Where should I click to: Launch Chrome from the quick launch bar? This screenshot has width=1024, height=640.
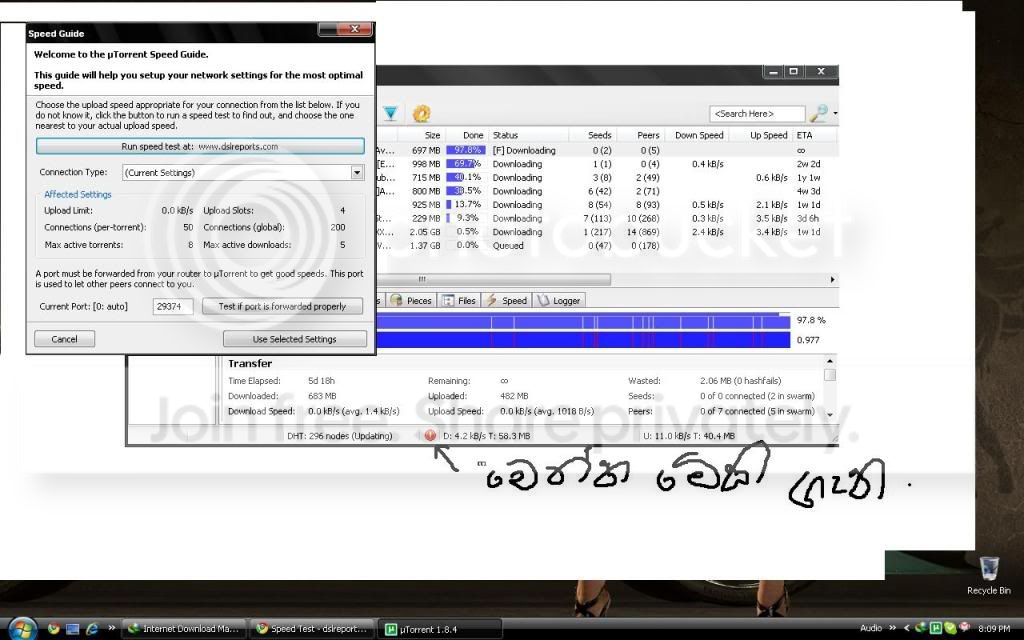[54, 629]
